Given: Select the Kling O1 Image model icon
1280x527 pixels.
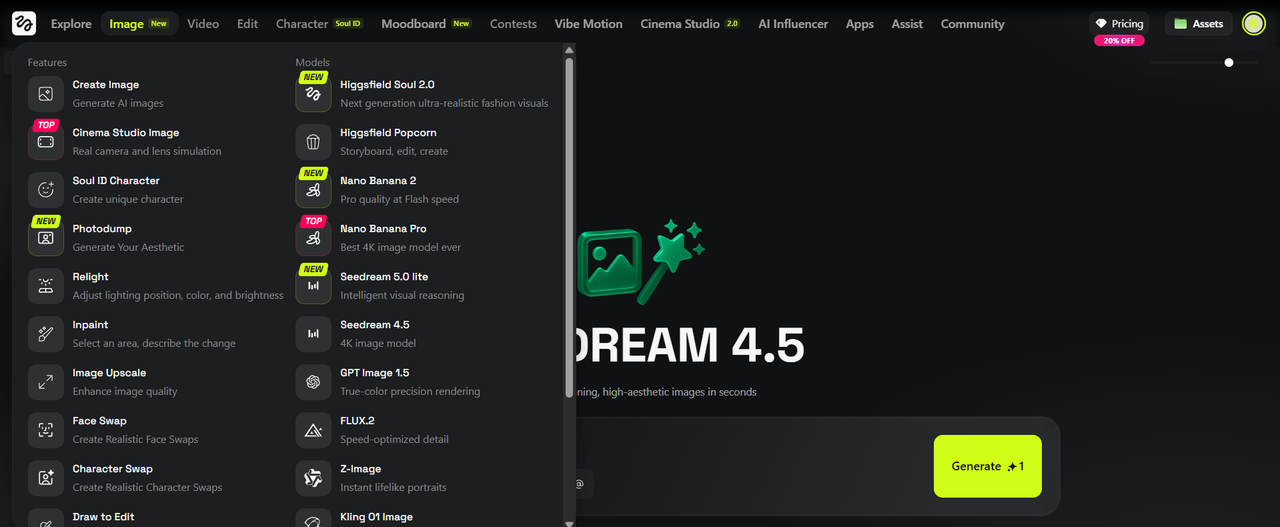Looking at the screenshot, I should [313, 518].
